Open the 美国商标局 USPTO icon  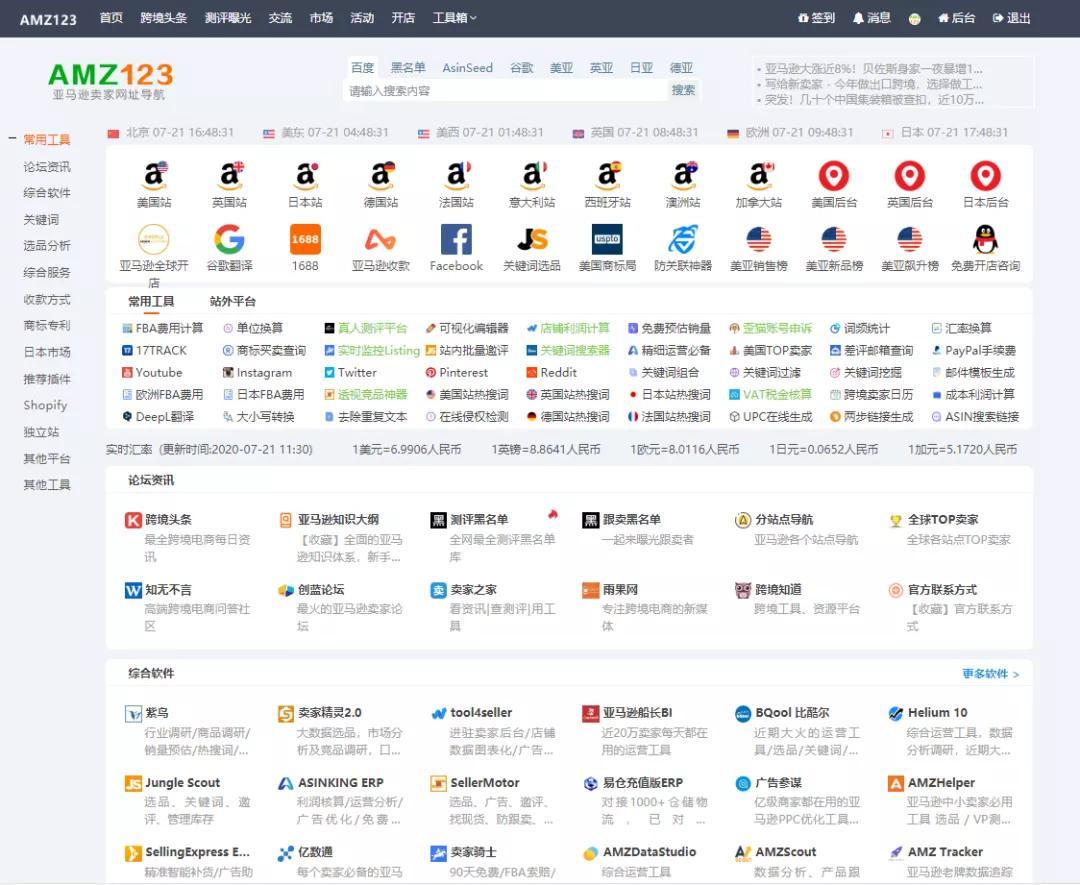pyautogui.click(x=608, y=241)
